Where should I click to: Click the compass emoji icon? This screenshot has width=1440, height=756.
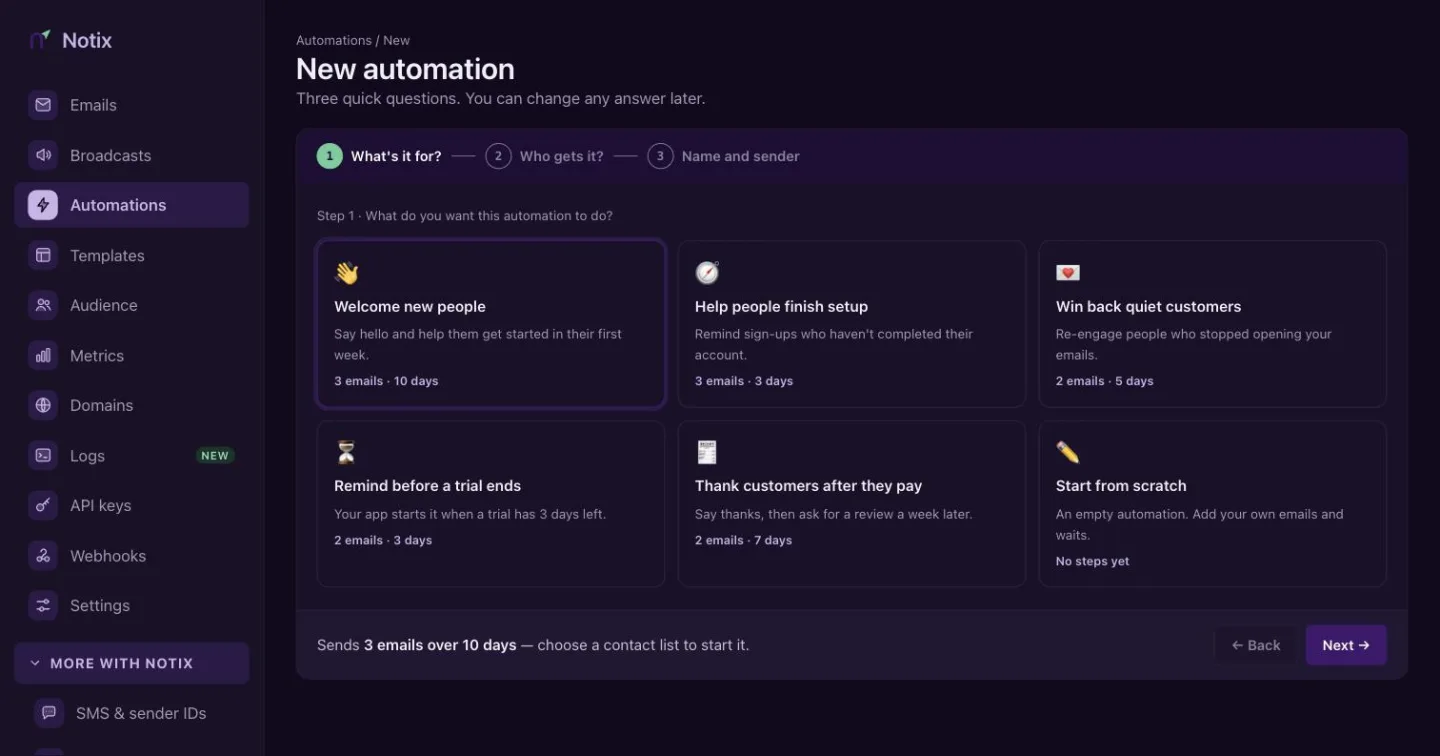coord(707,273)
